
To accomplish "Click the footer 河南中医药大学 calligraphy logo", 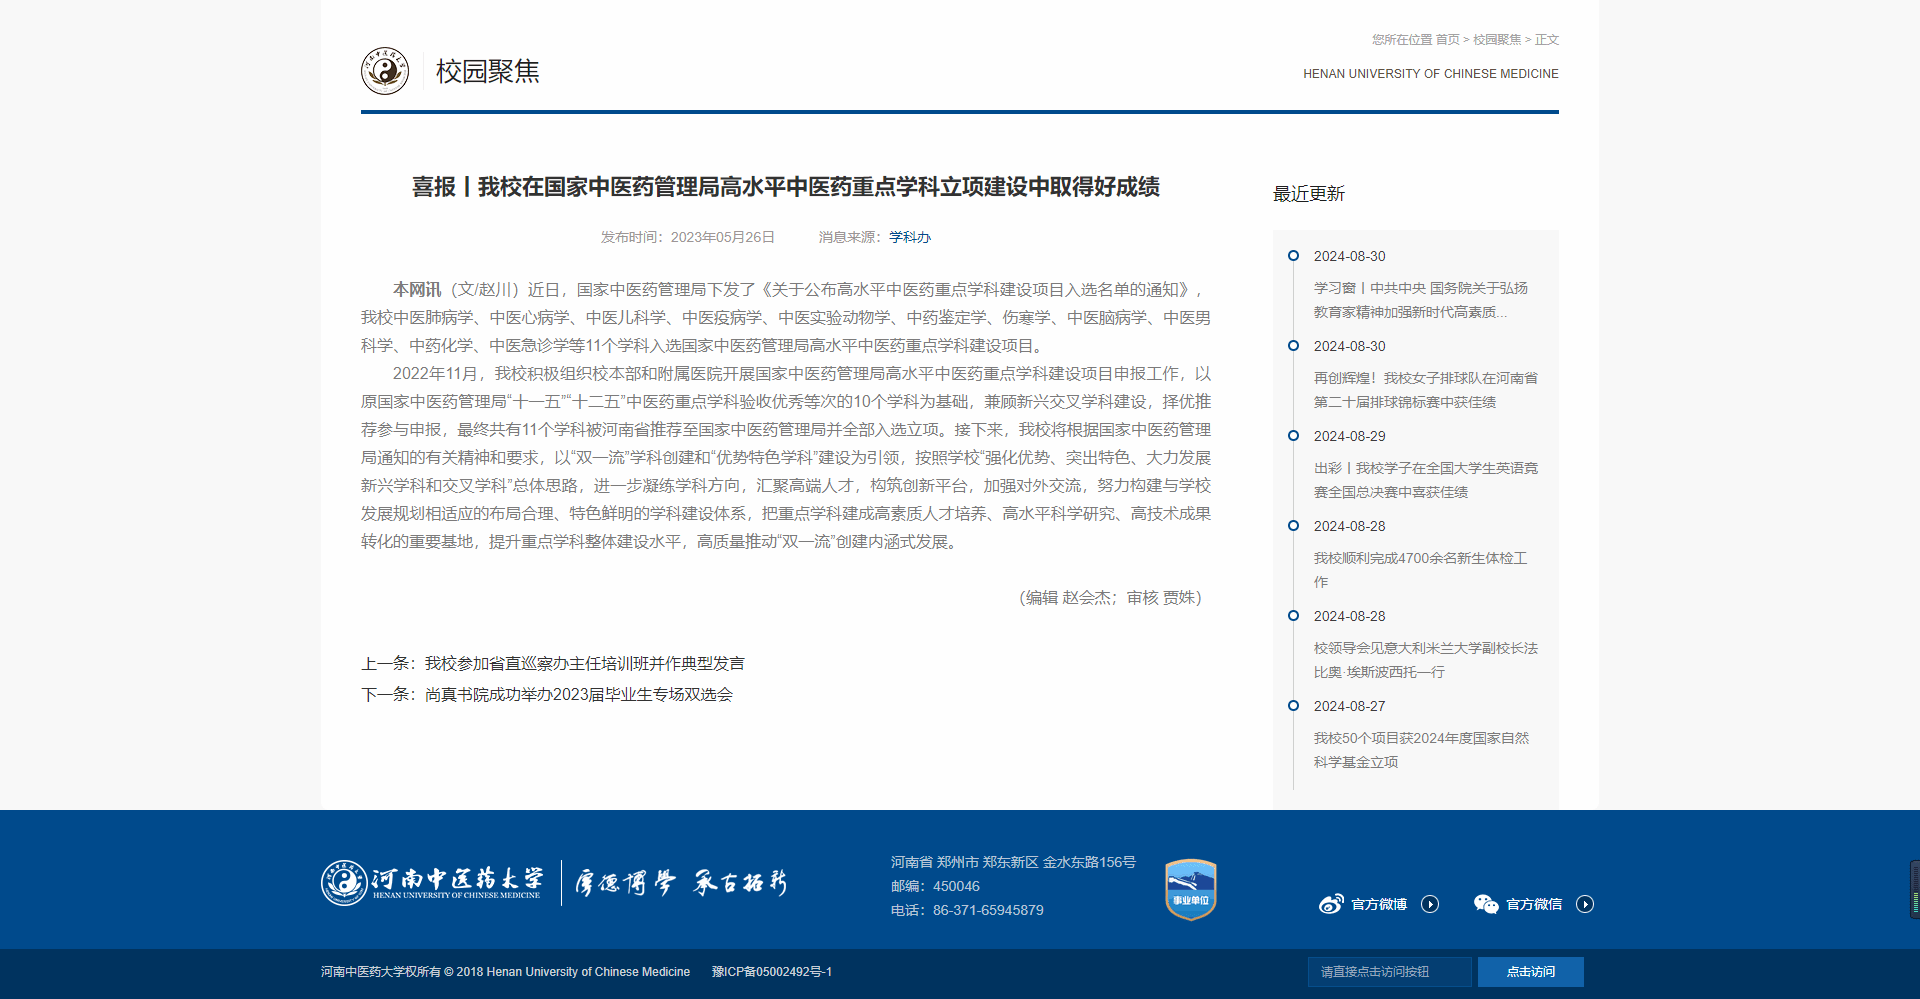I will [x=432, y=883].
